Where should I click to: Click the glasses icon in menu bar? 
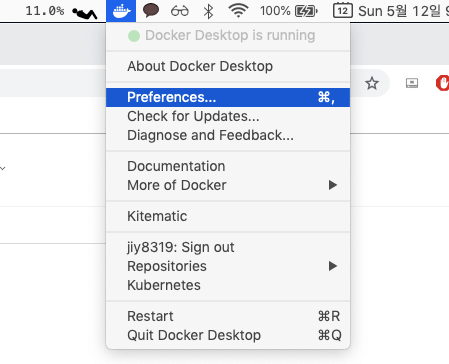point(180,11)
